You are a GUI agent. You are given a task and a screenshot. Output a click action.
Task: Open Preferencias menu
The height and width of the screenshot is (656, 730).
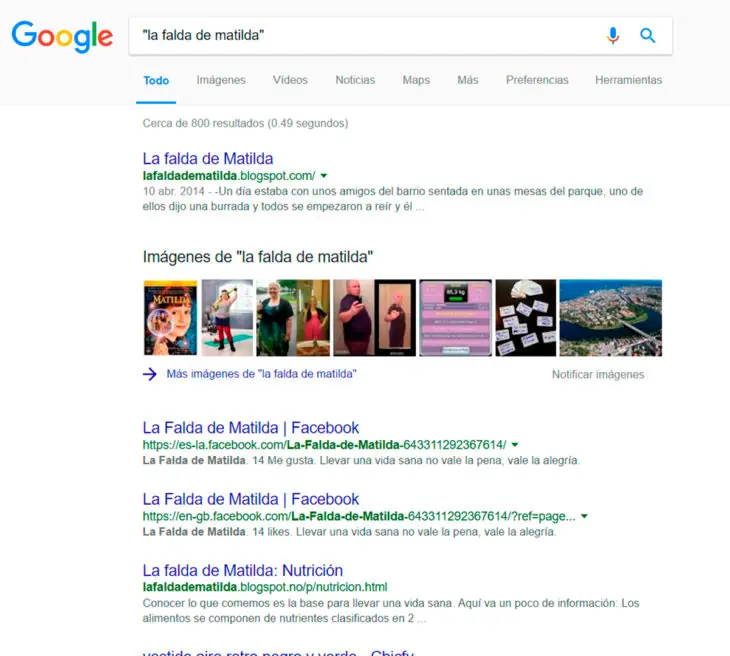point(537,80)
